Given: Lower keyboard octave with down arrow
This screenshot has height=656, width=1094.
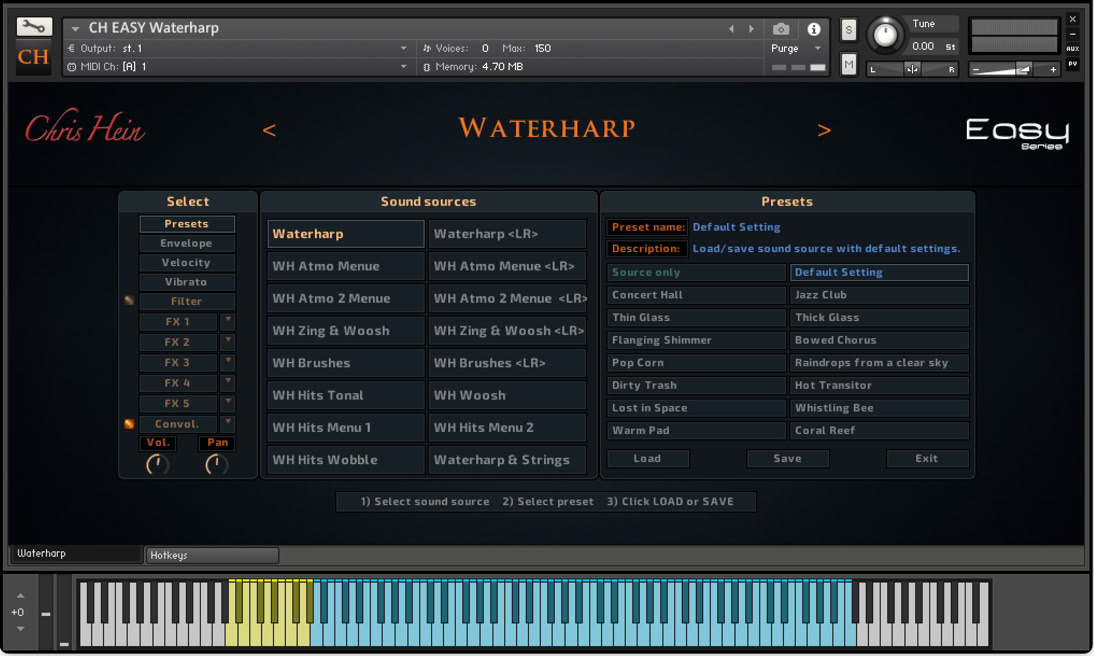Looking at the screenshot, I should point(20,629).
